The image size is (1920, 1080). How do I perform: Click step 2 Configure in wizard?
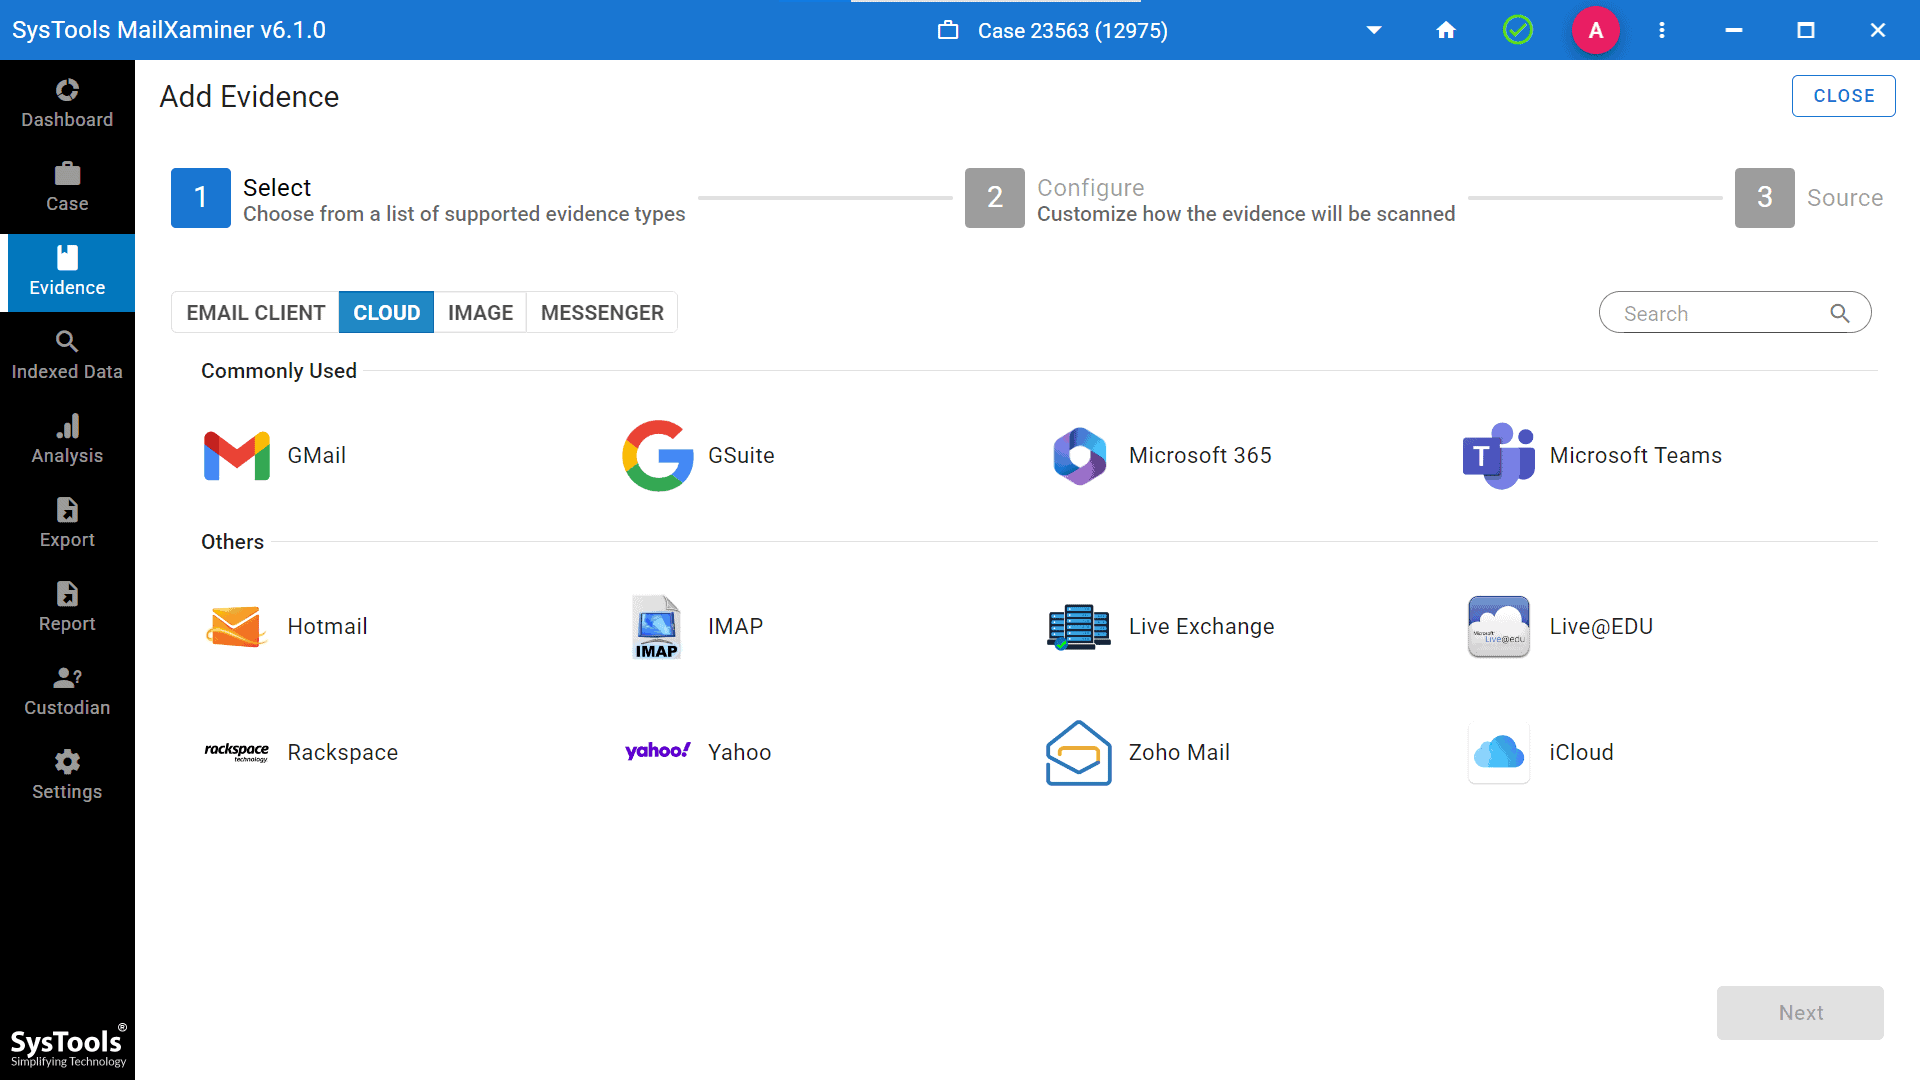[x=1210, y=198]
